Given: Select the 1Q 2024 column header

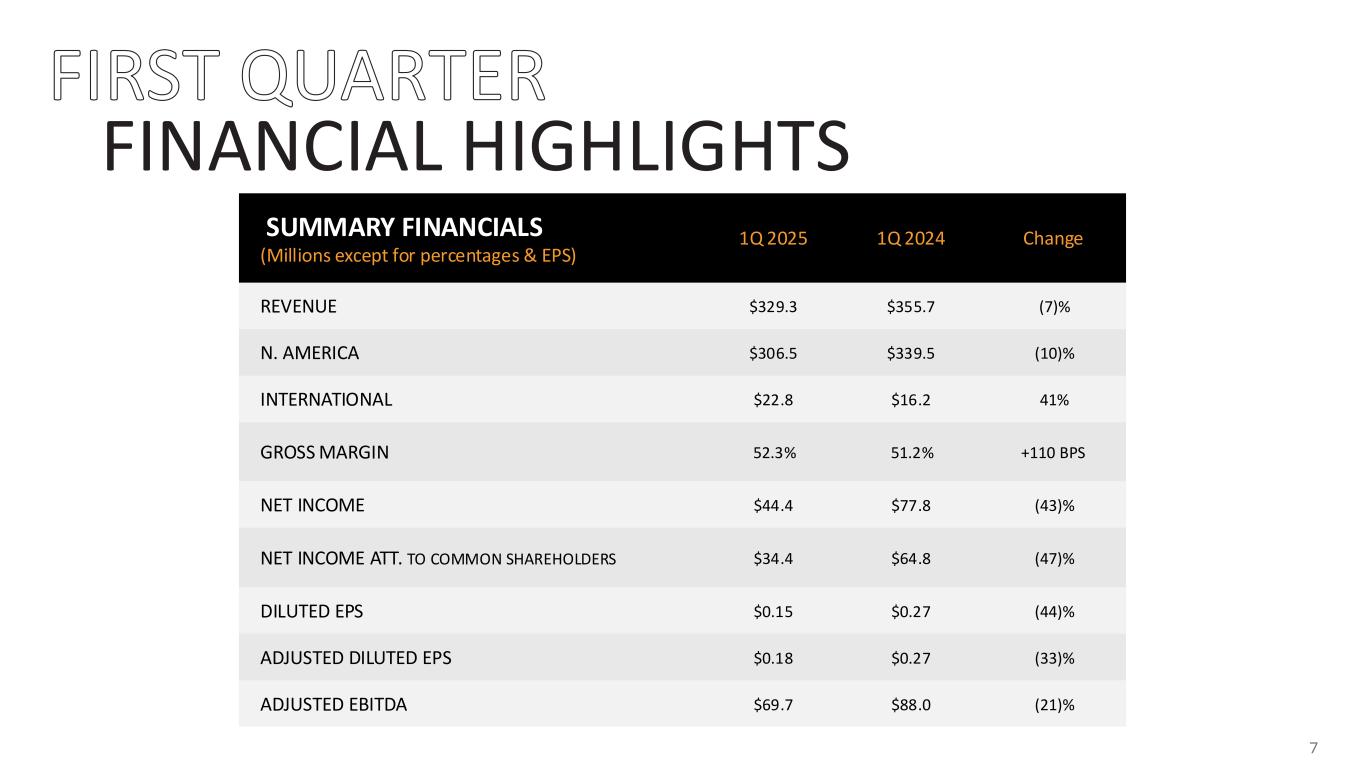Looking at the screenshot, I should (x=911, y=238).
